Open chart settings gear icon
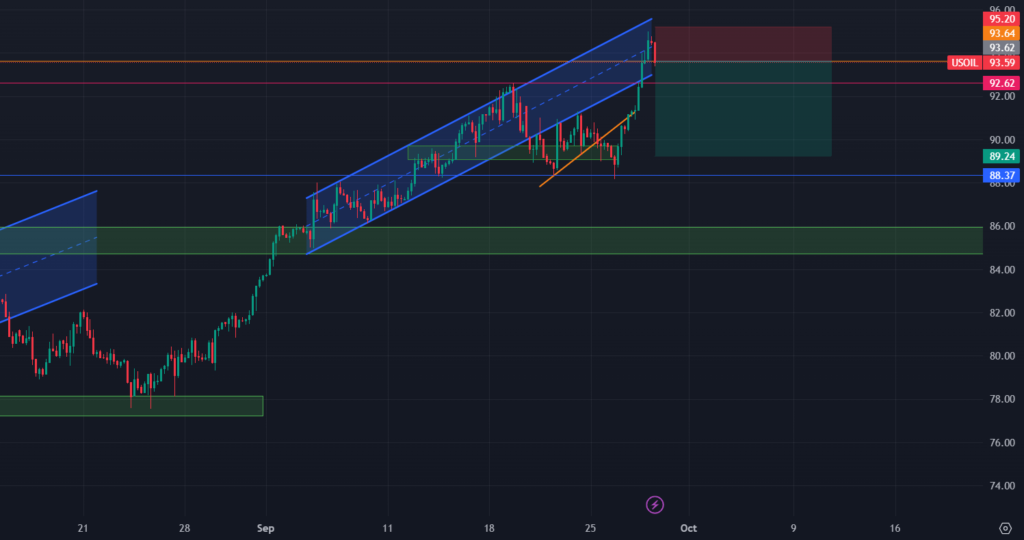 (x=1005, y=528)
